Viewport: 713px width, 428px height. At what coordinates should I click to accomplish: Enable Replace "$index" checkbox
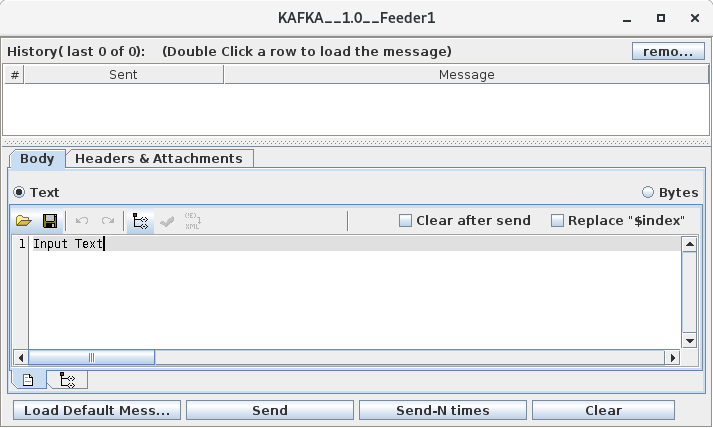click(x=557, y=221)
